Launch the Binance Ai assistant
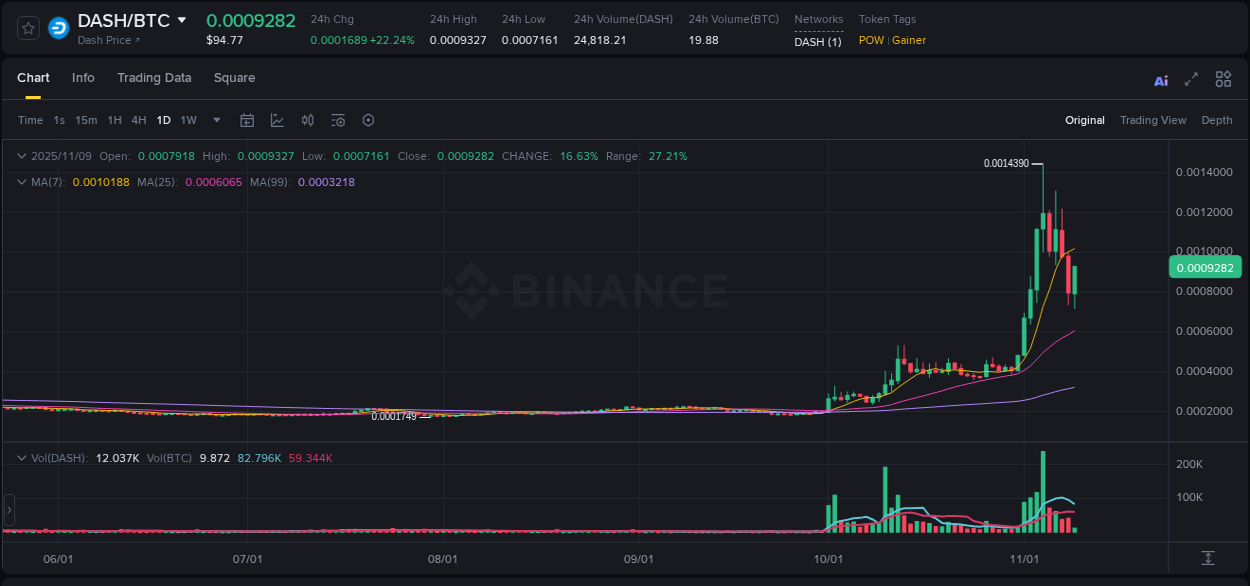The image size is (1250, 586). coord(1160,79)
